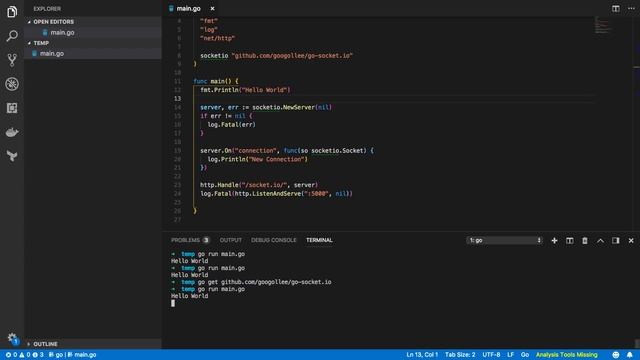Screen dimensions: 640x360
Task: Select main.go under Open Editors
Action: (93, 32)
